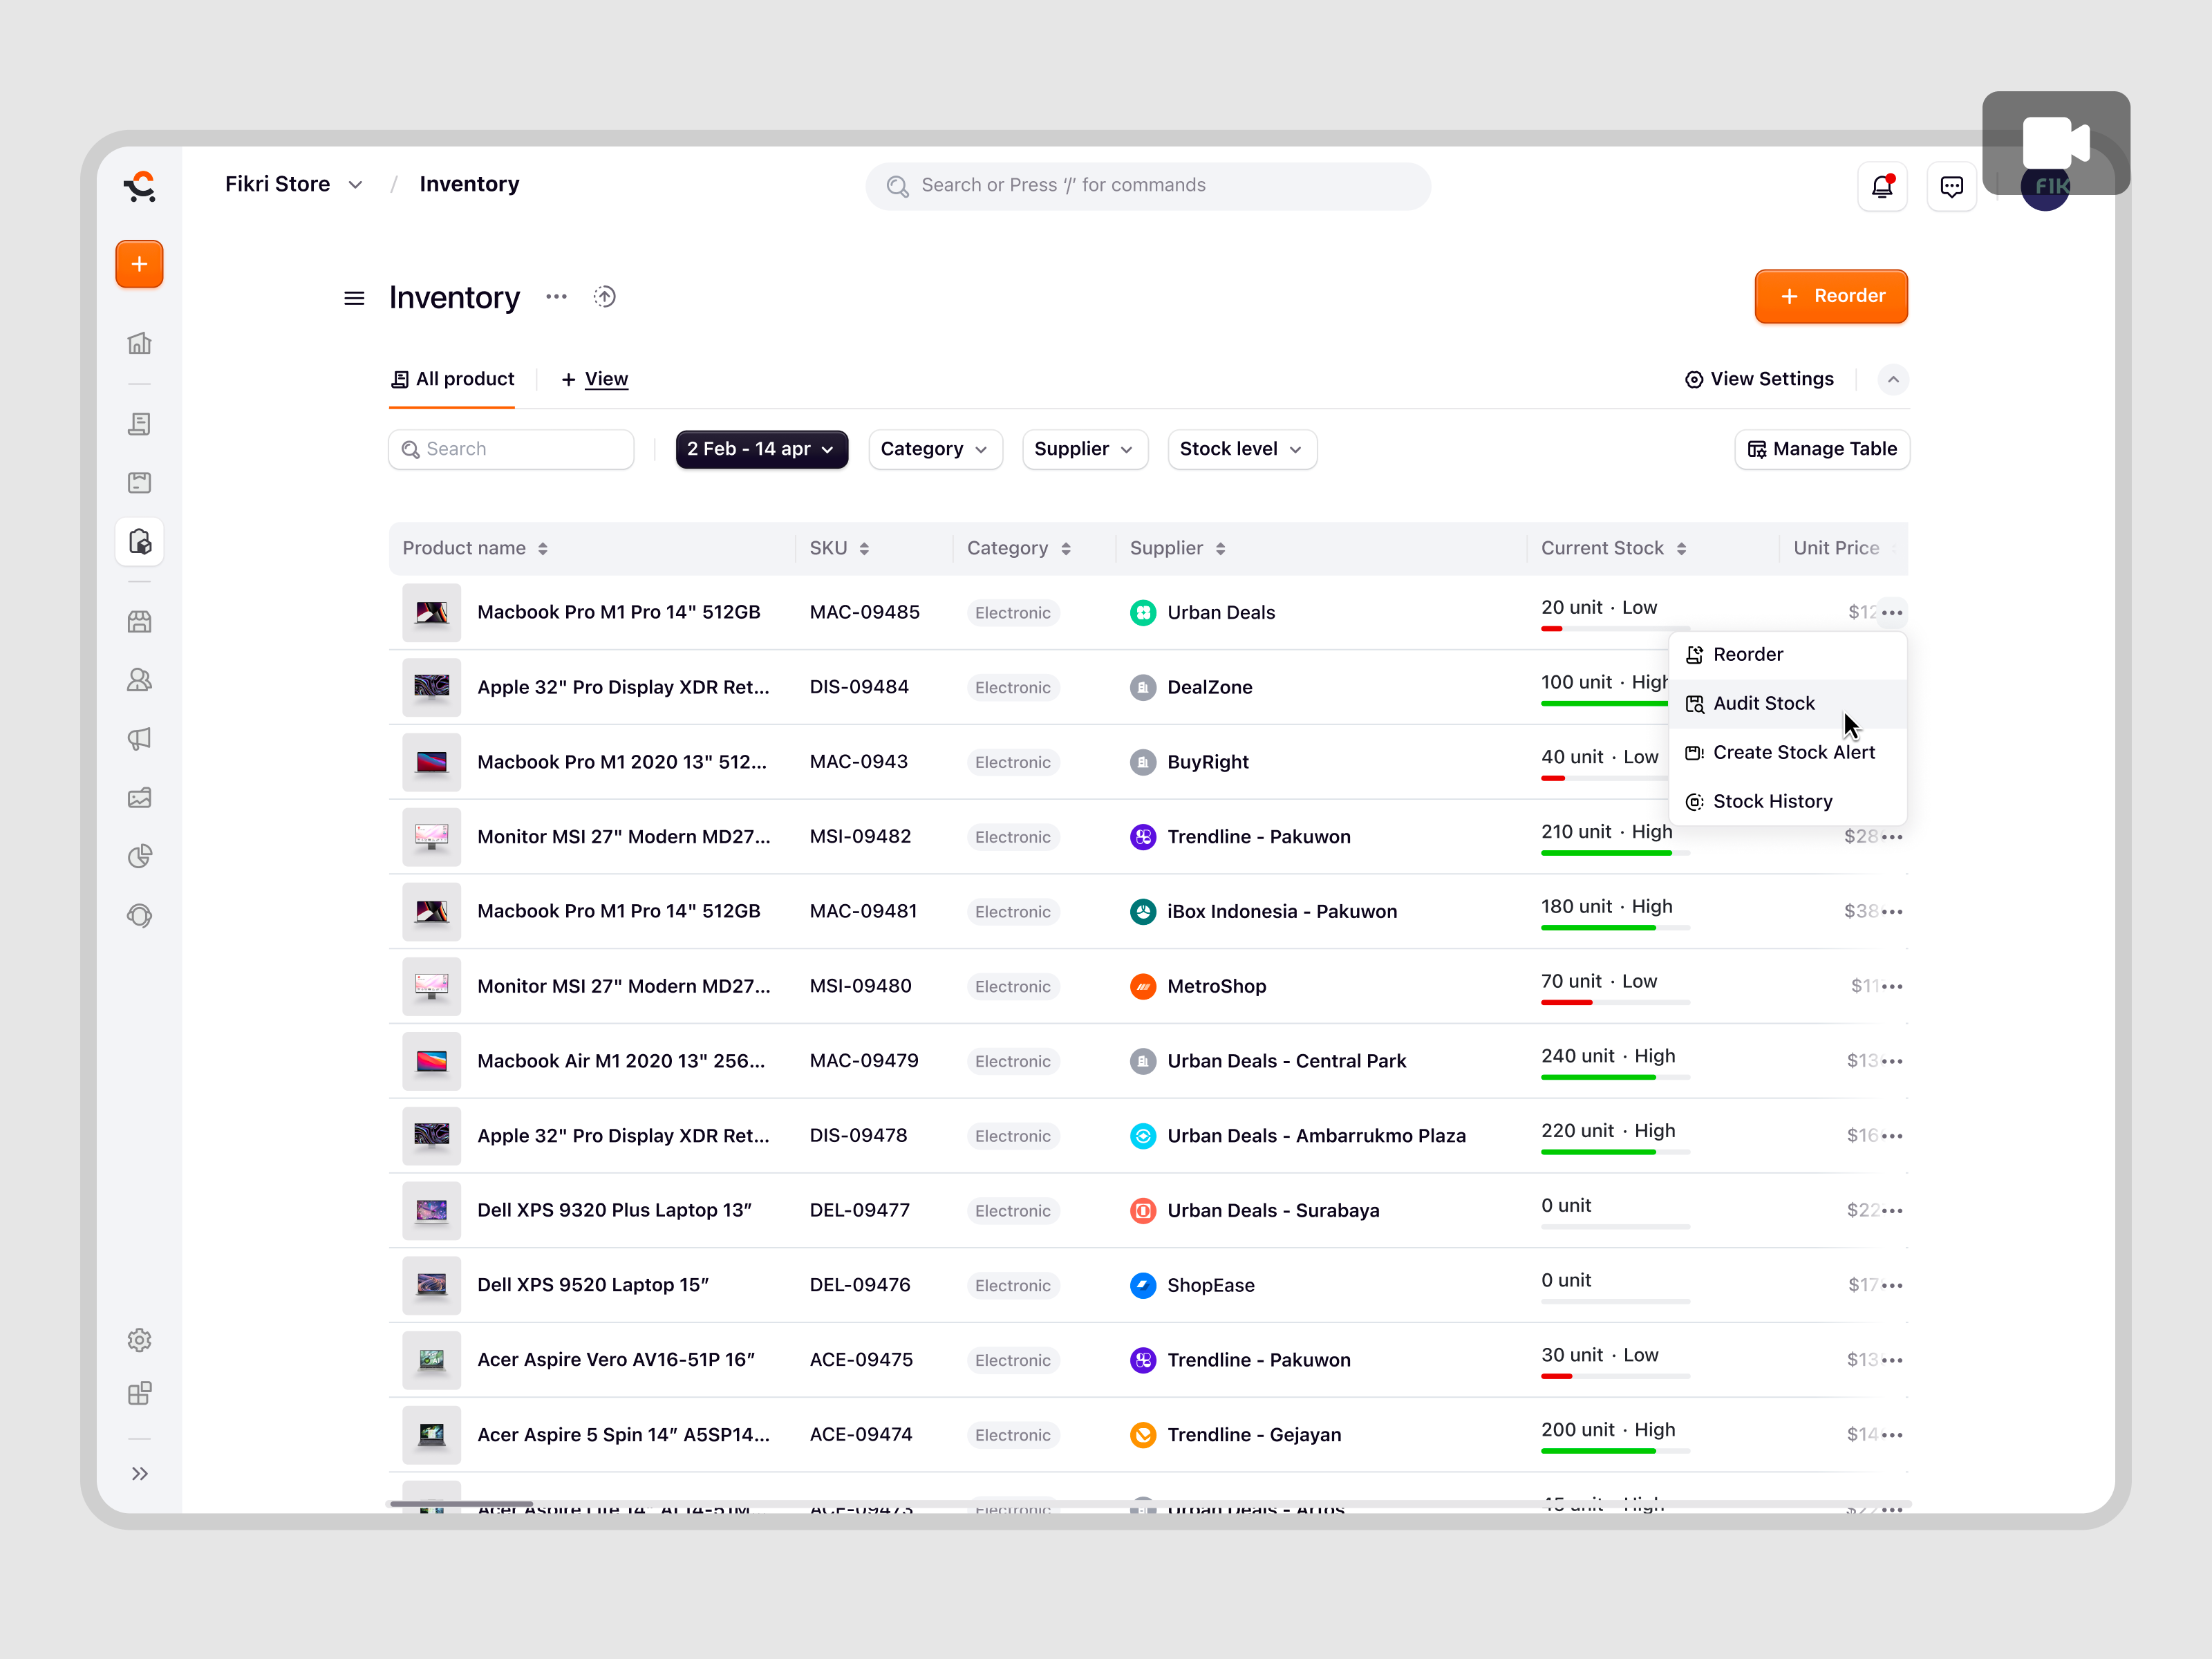Select the Store icon in the sidebar
Viewport: 2212px width, 1659px height.
[139, 621]
